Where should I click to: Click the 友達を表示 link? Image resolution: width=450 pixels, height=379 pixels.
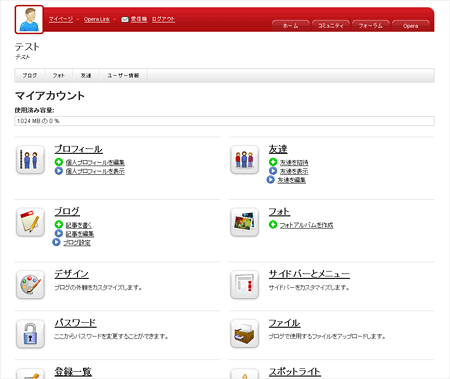(294, 171)
